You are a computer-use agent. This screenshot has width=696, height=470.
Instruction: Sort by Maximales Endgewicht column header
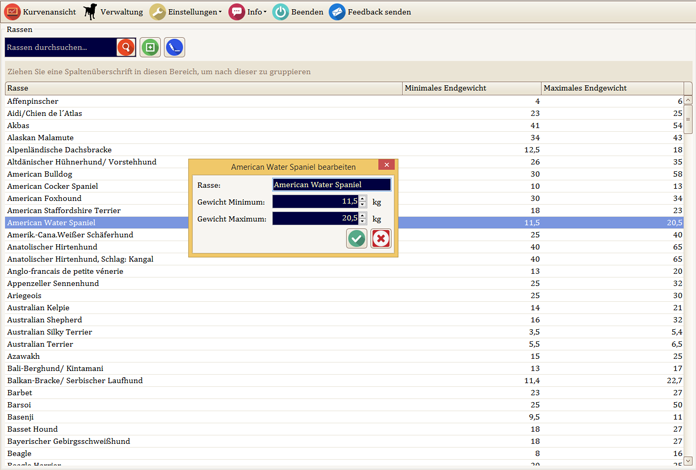(613, 88)
